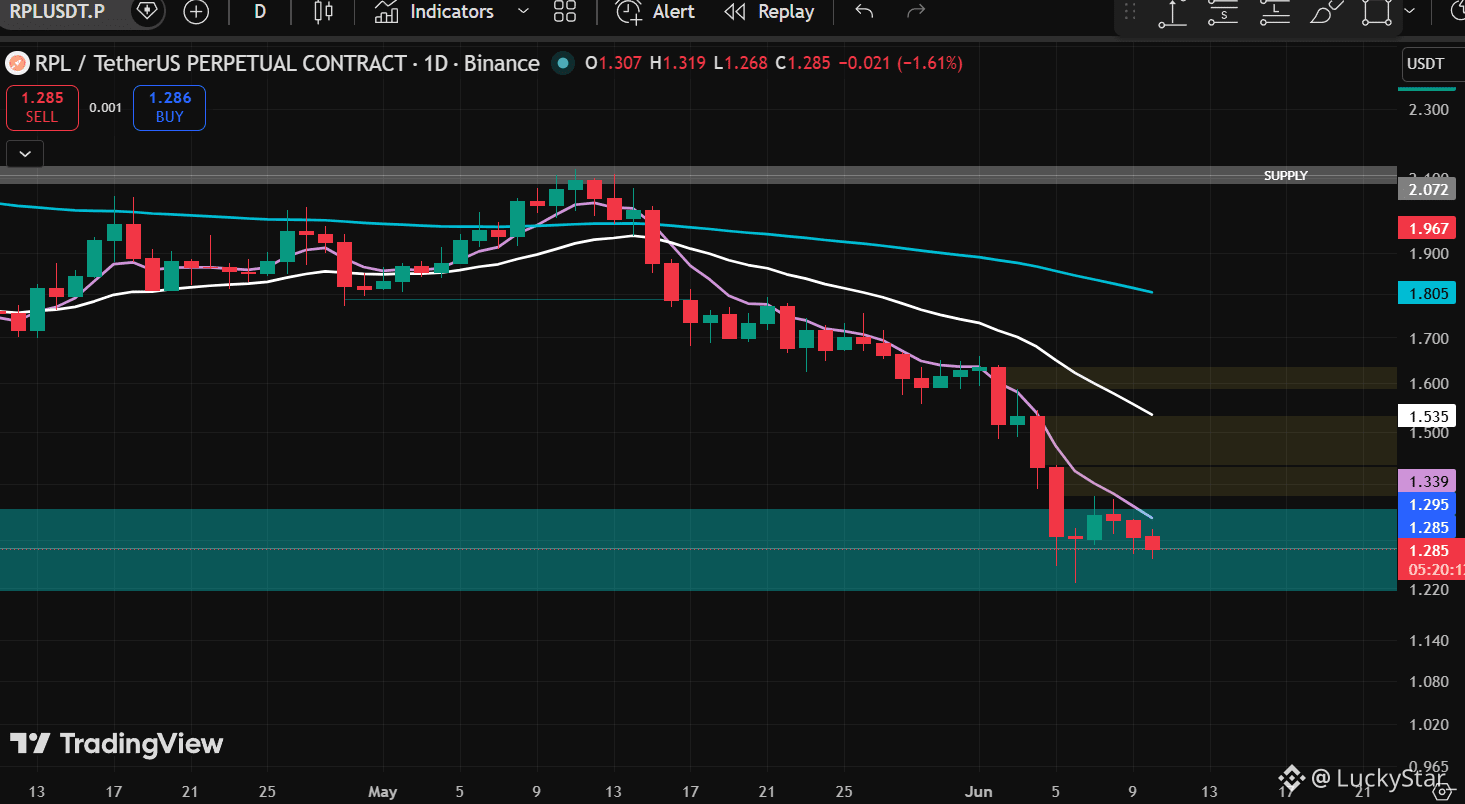The image size is (1465, 804).
Task: Collapse the indicator legend chevron below SELL
Action: click(x=24, y=154)
